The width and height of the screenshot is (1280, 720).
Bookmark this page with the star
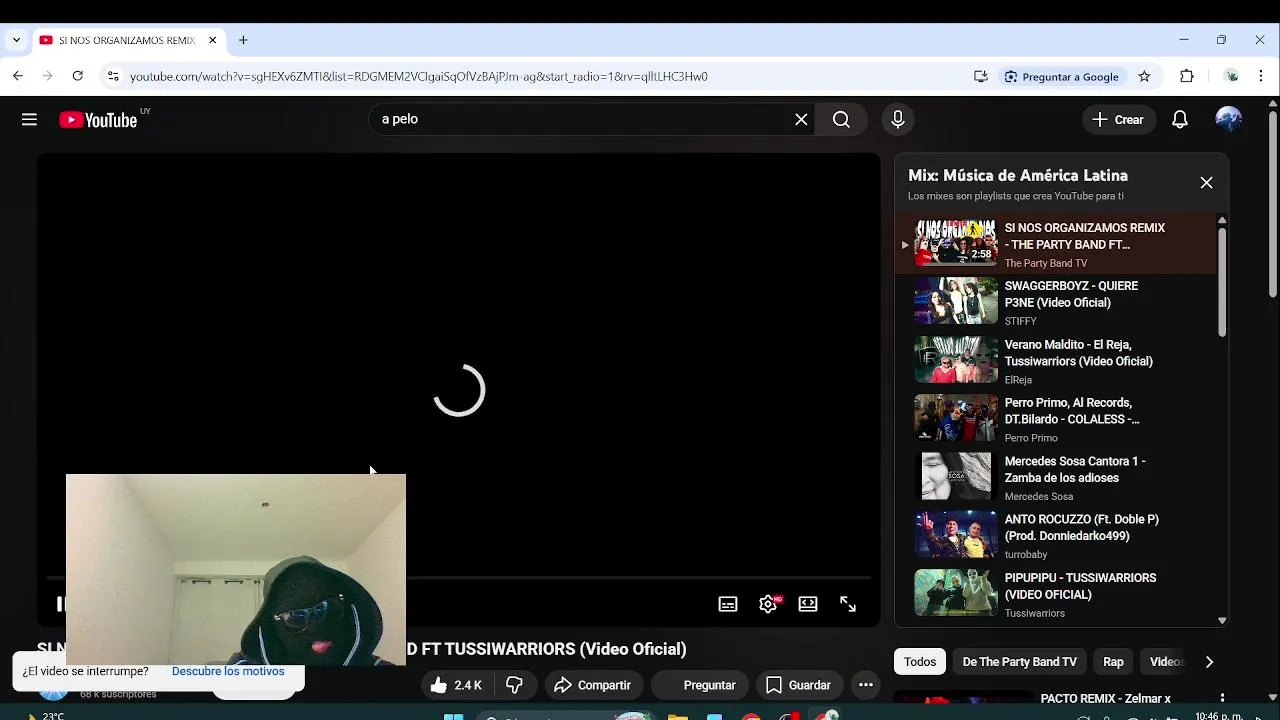(x=1144, y=76)
